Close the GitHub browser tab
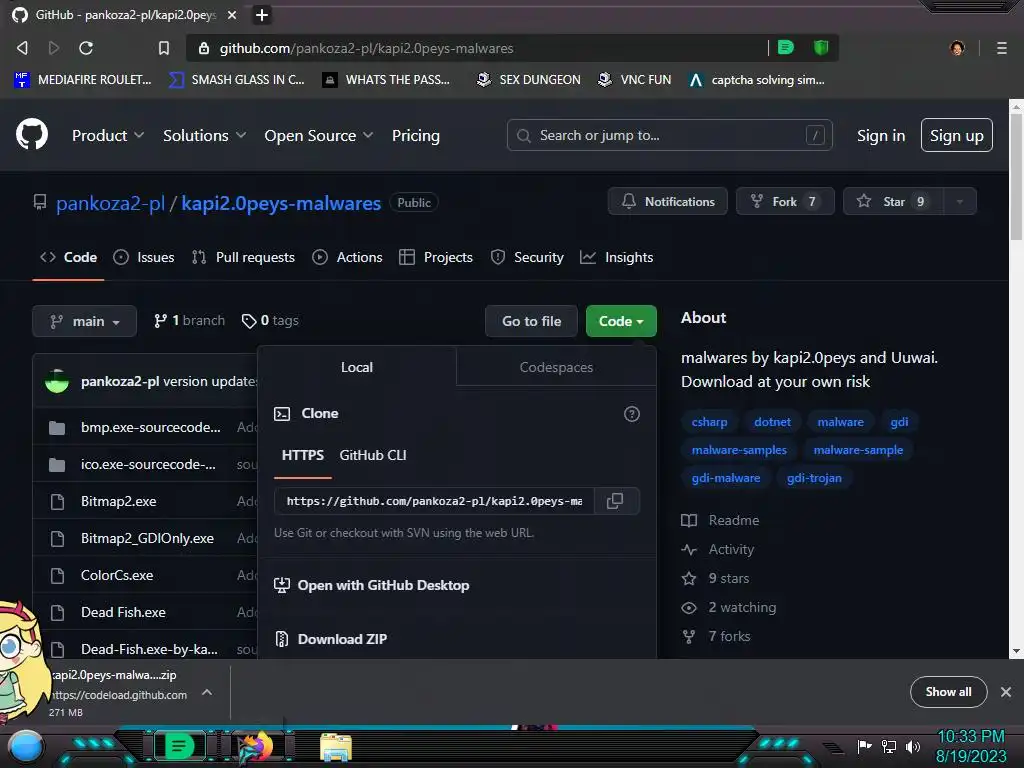Image resolution: width=1024 pixels, height=768 pixels. point(232,15)
